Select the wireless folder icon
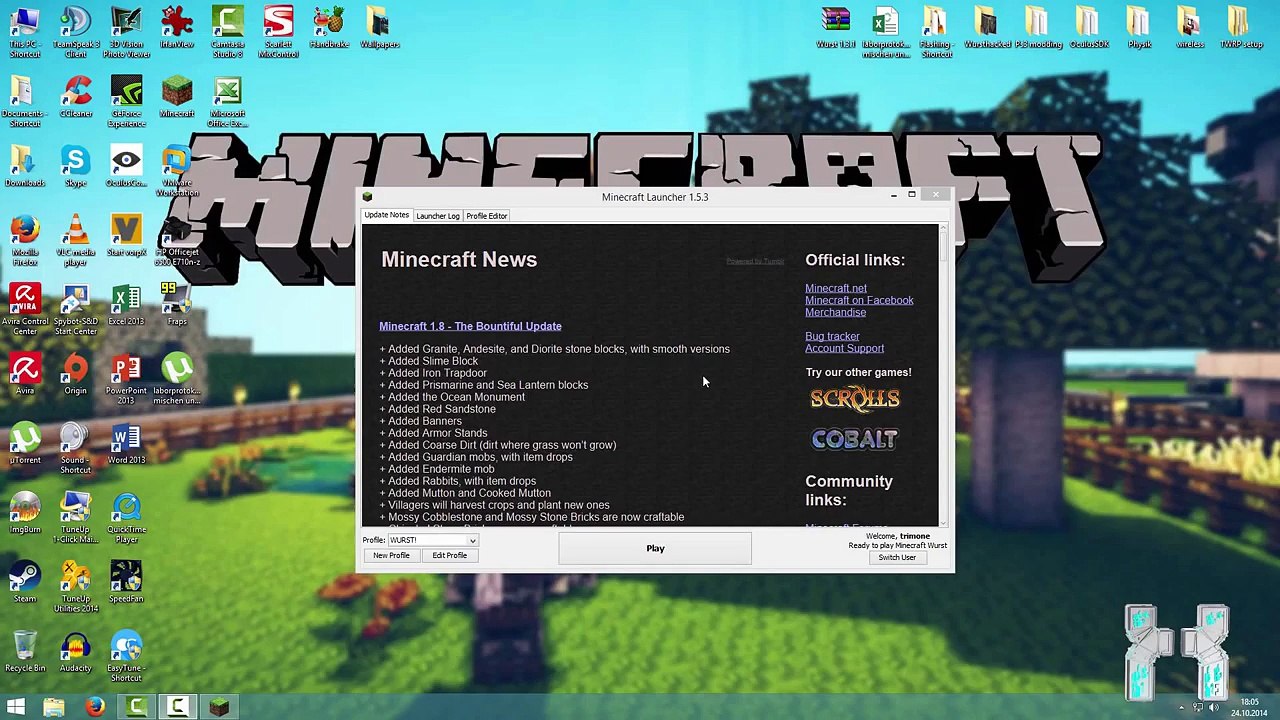The width and height of the screenshot is (1280, 720). (1189, 28)
